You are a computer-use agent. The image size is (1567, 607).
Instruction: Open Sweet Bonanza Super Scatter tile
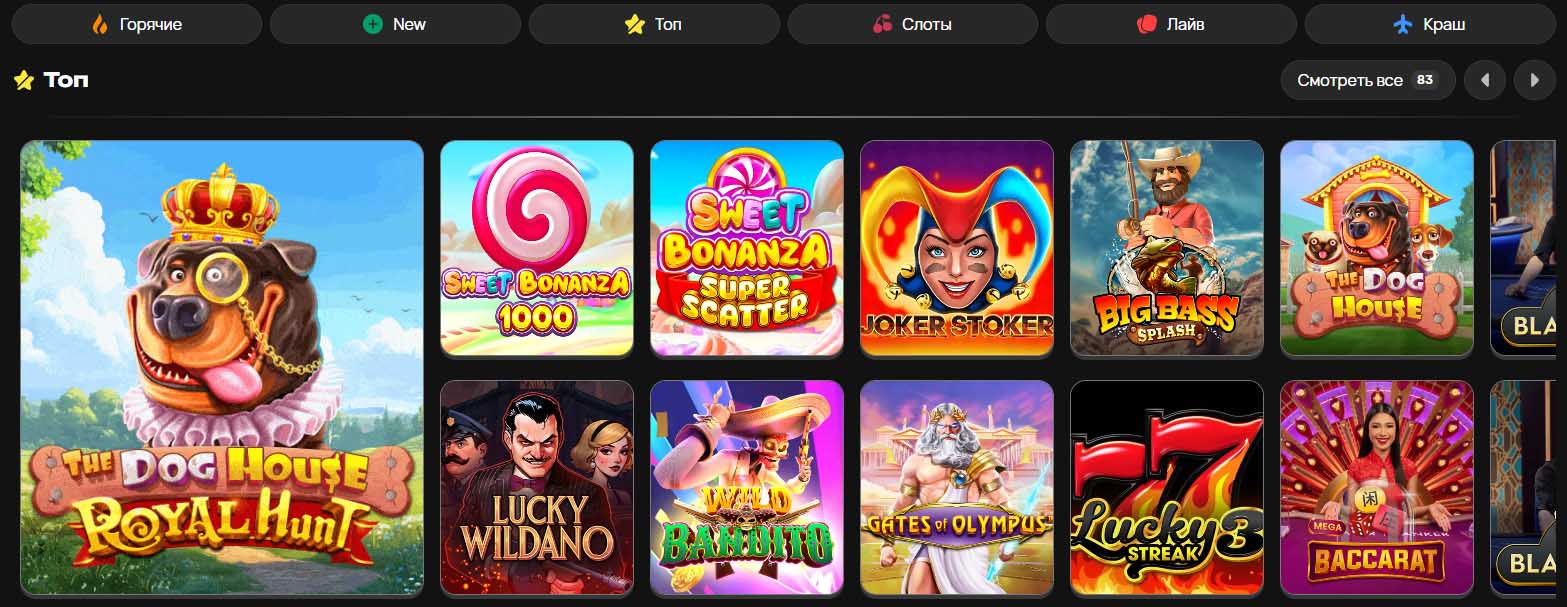[747, 248]
